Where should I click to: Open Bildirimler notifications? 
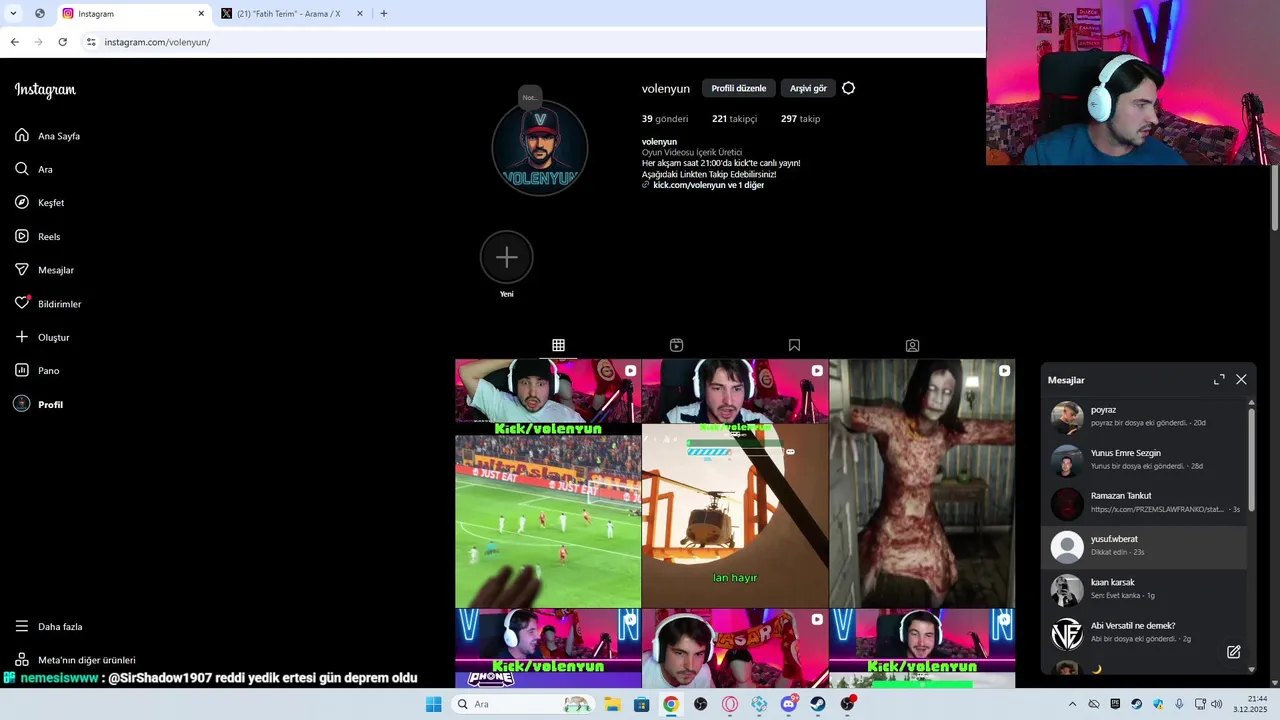(x=47, y=304)
